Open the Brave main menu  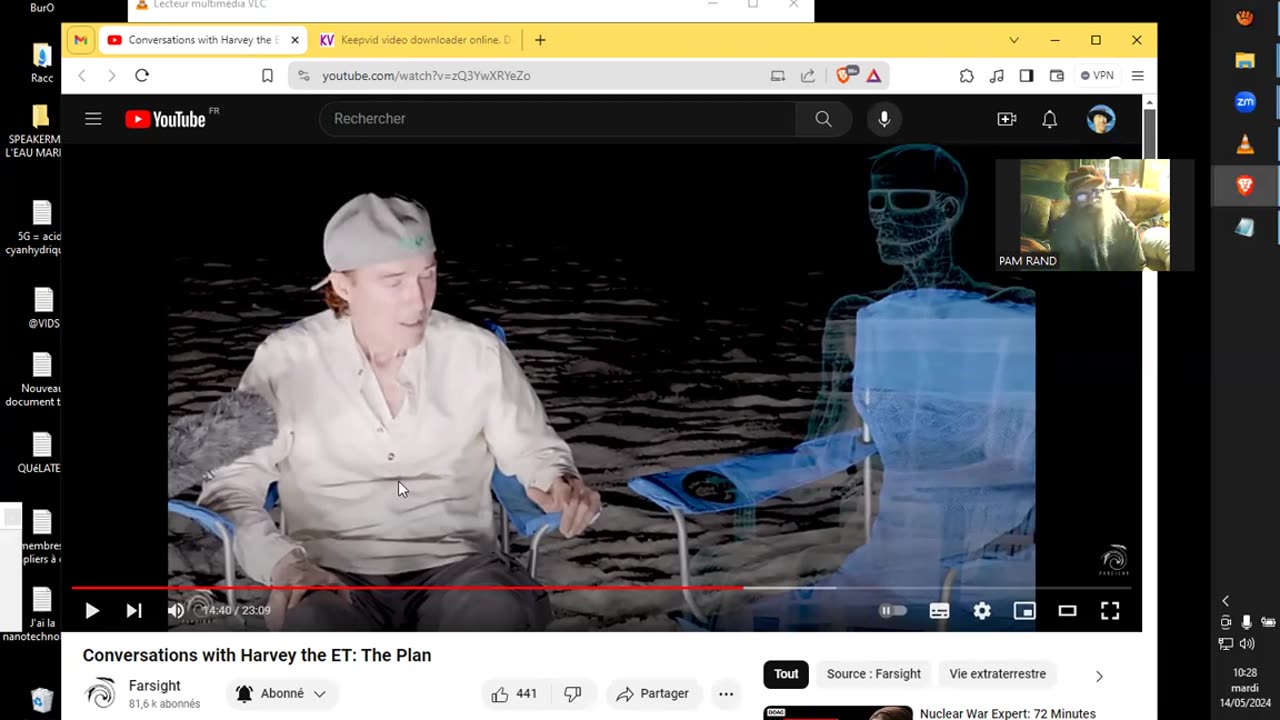pyautogui.click(x=1137, y=75)
